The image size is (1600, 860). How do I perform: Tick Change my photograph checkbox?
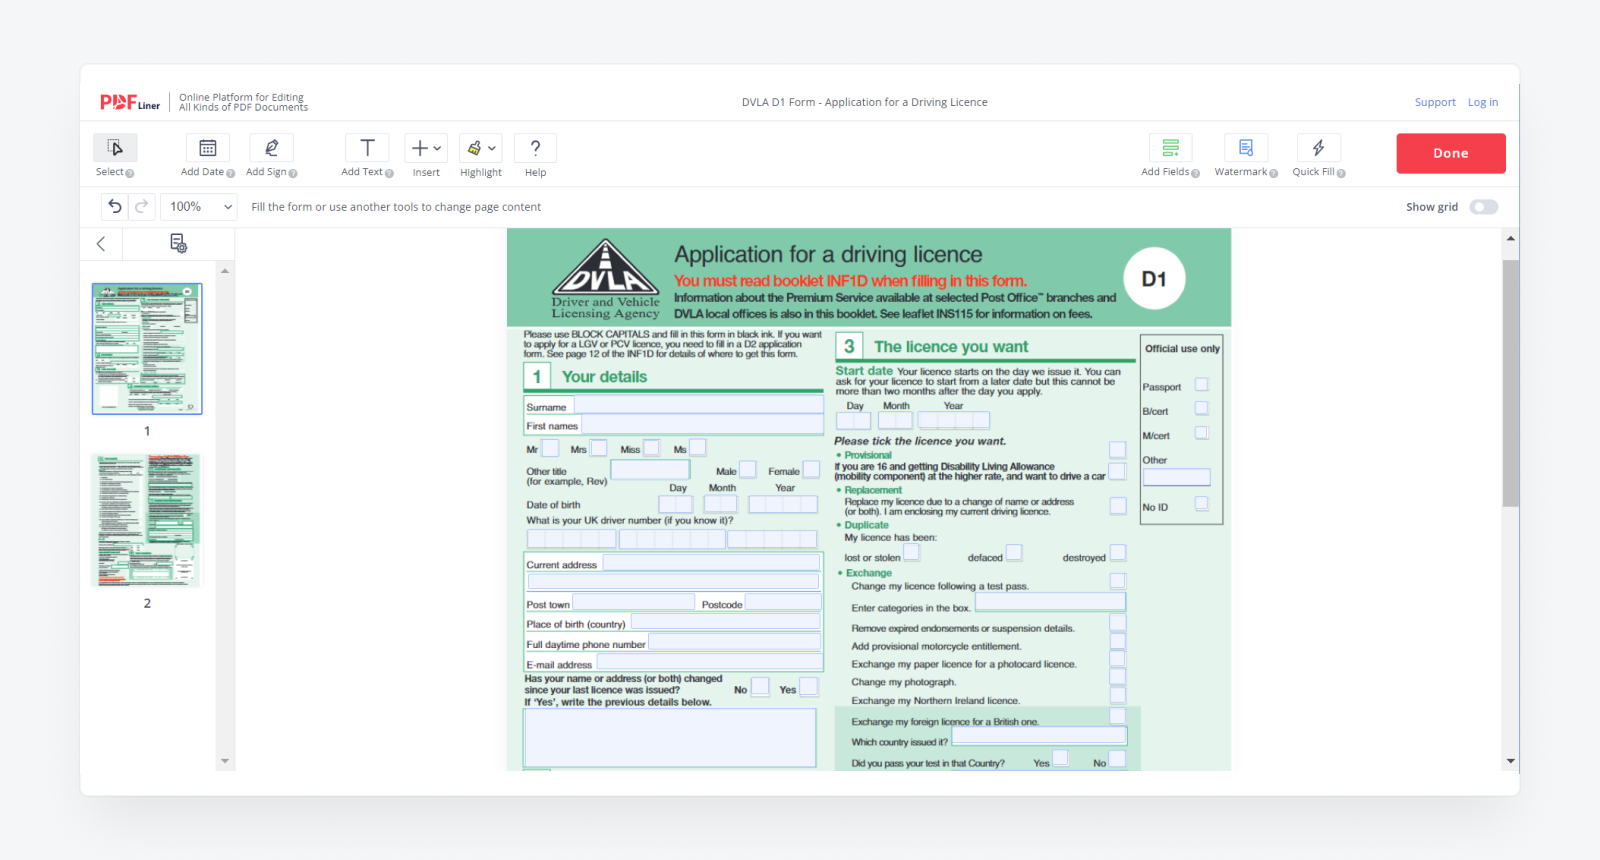click(x=1118, y=677)
